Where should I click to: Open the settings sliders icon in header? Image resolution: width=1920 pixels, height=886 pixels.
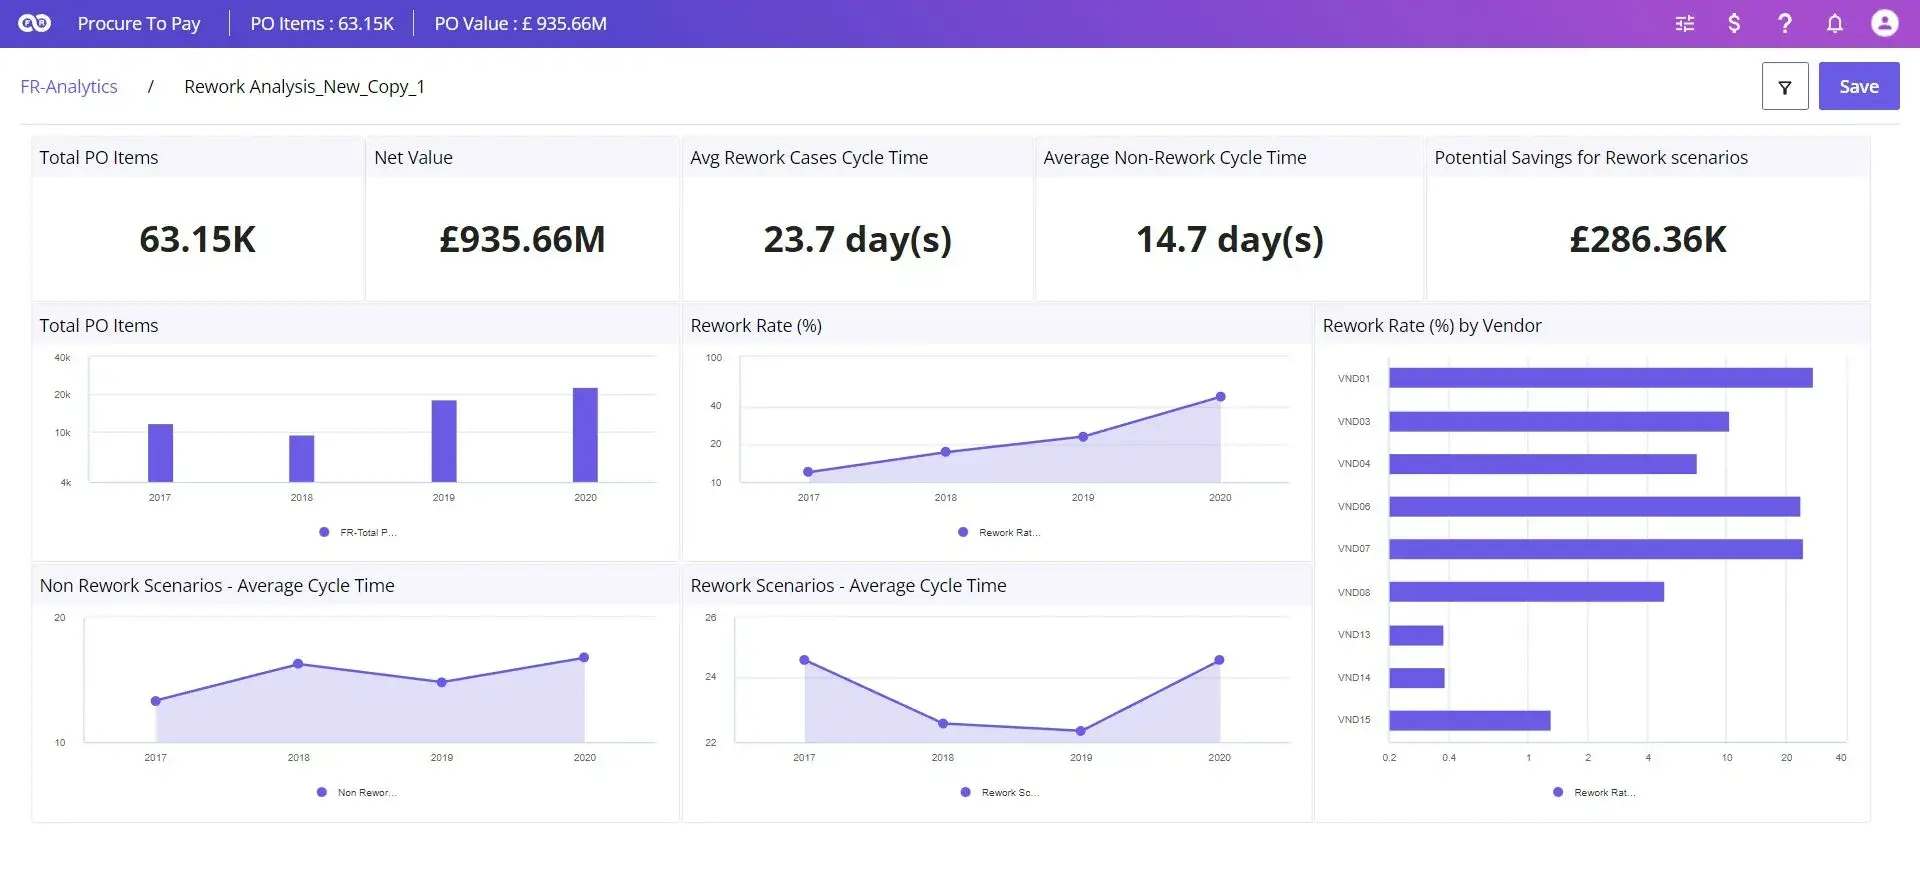pyautogui.click(x=1685, y=23)
